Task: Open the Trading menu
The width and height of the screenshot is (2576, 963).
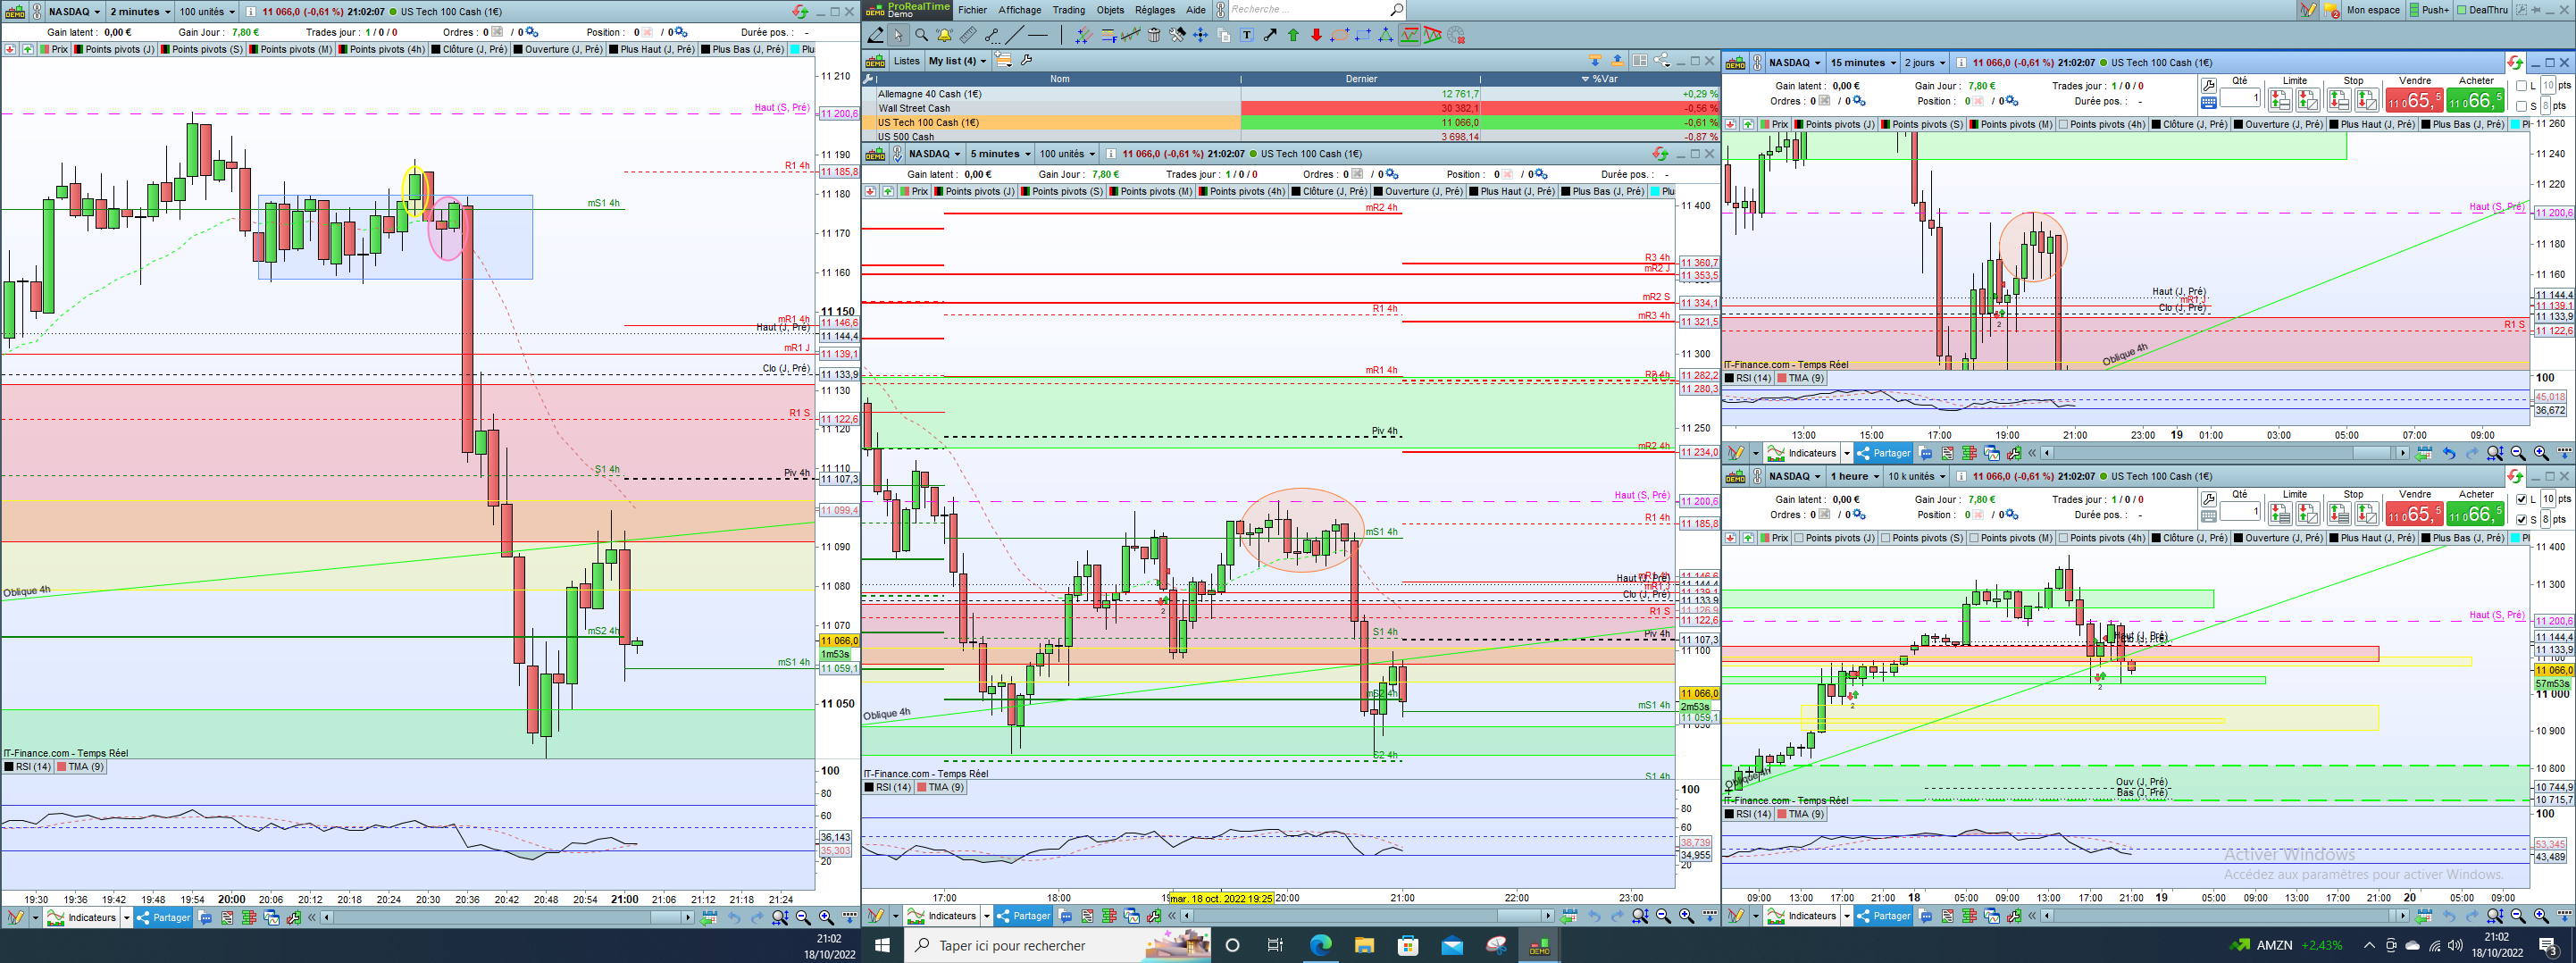Action: coord(1068,10)
